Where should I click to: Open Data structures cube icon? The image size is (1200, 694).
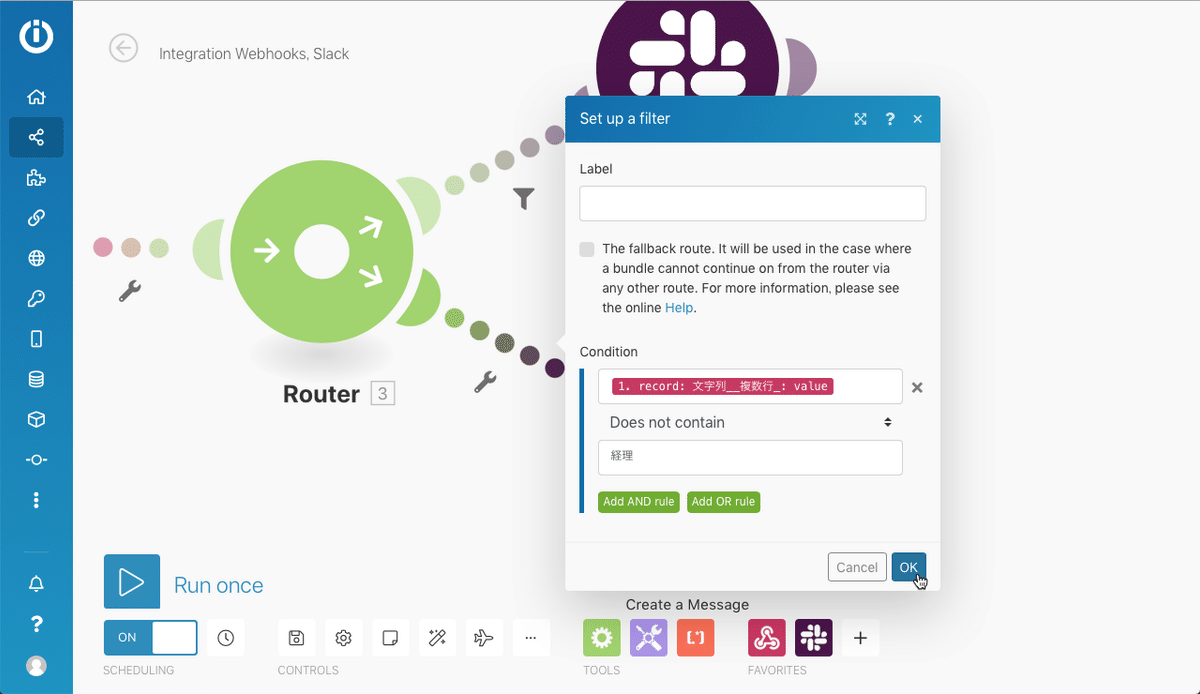click(x=36, y=419)
